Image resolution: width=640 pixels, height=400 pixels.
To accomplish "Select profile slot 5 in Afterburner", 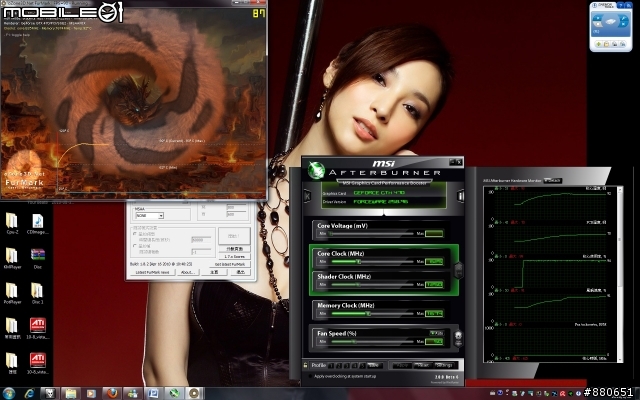I will click(362, 365).
